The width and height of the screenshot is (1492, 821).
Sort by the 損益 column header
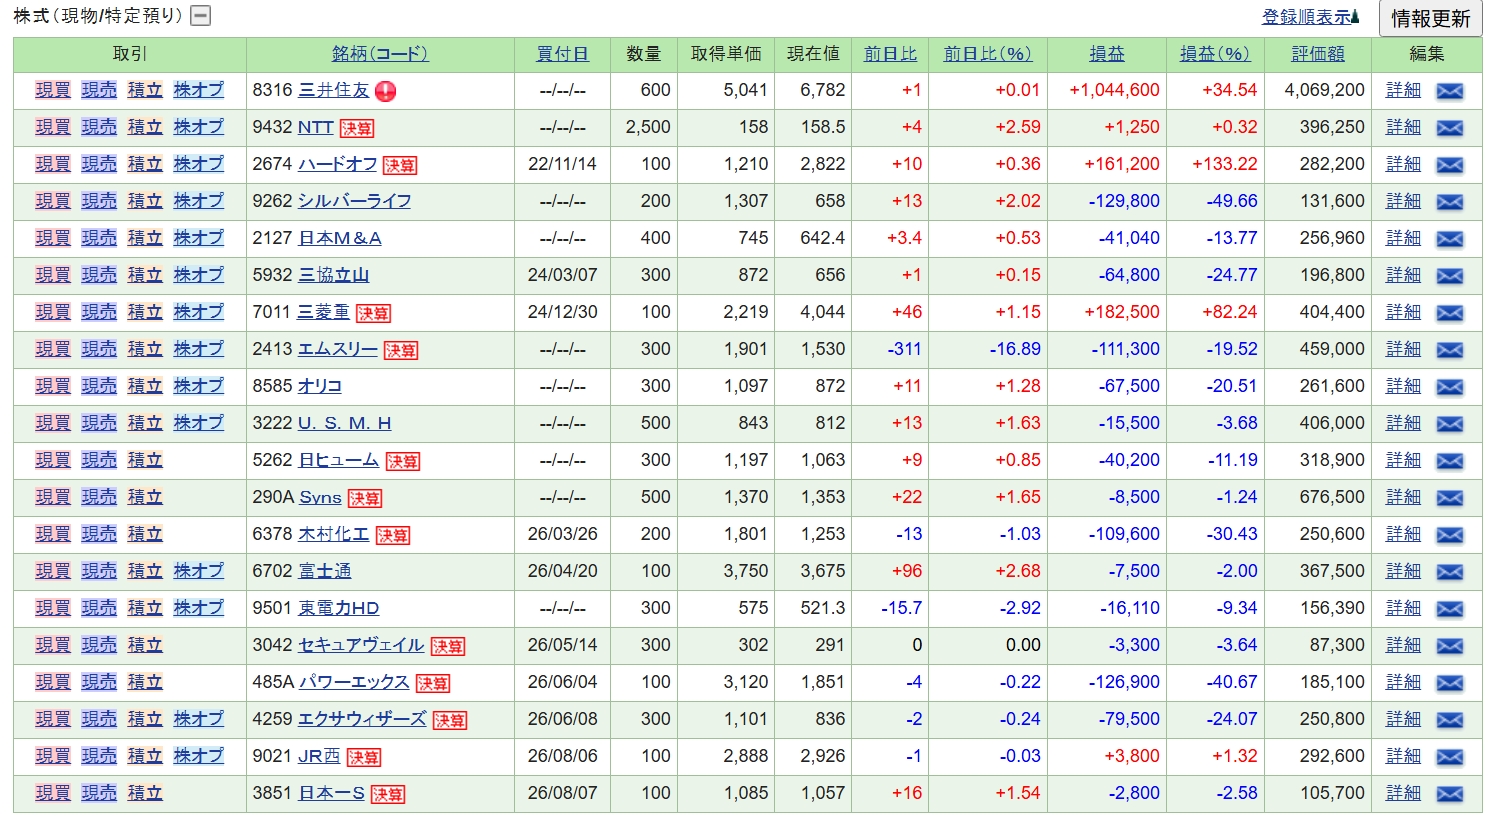[x=1107, y=54]
